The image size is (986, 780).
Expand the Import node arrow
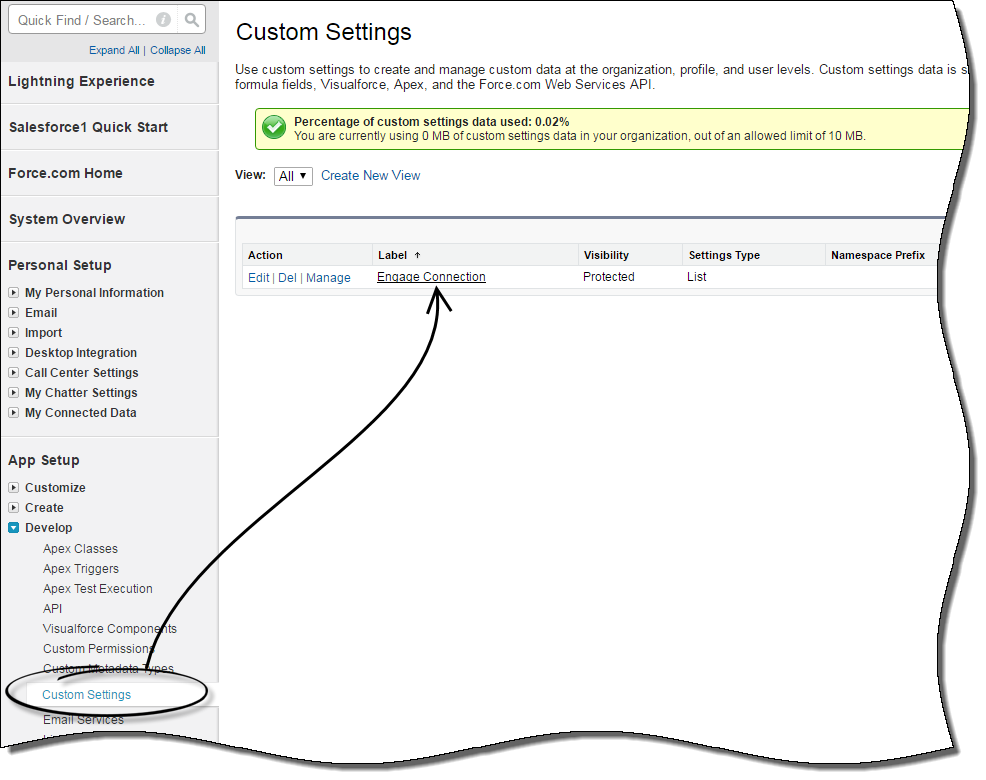pos(13,333)
